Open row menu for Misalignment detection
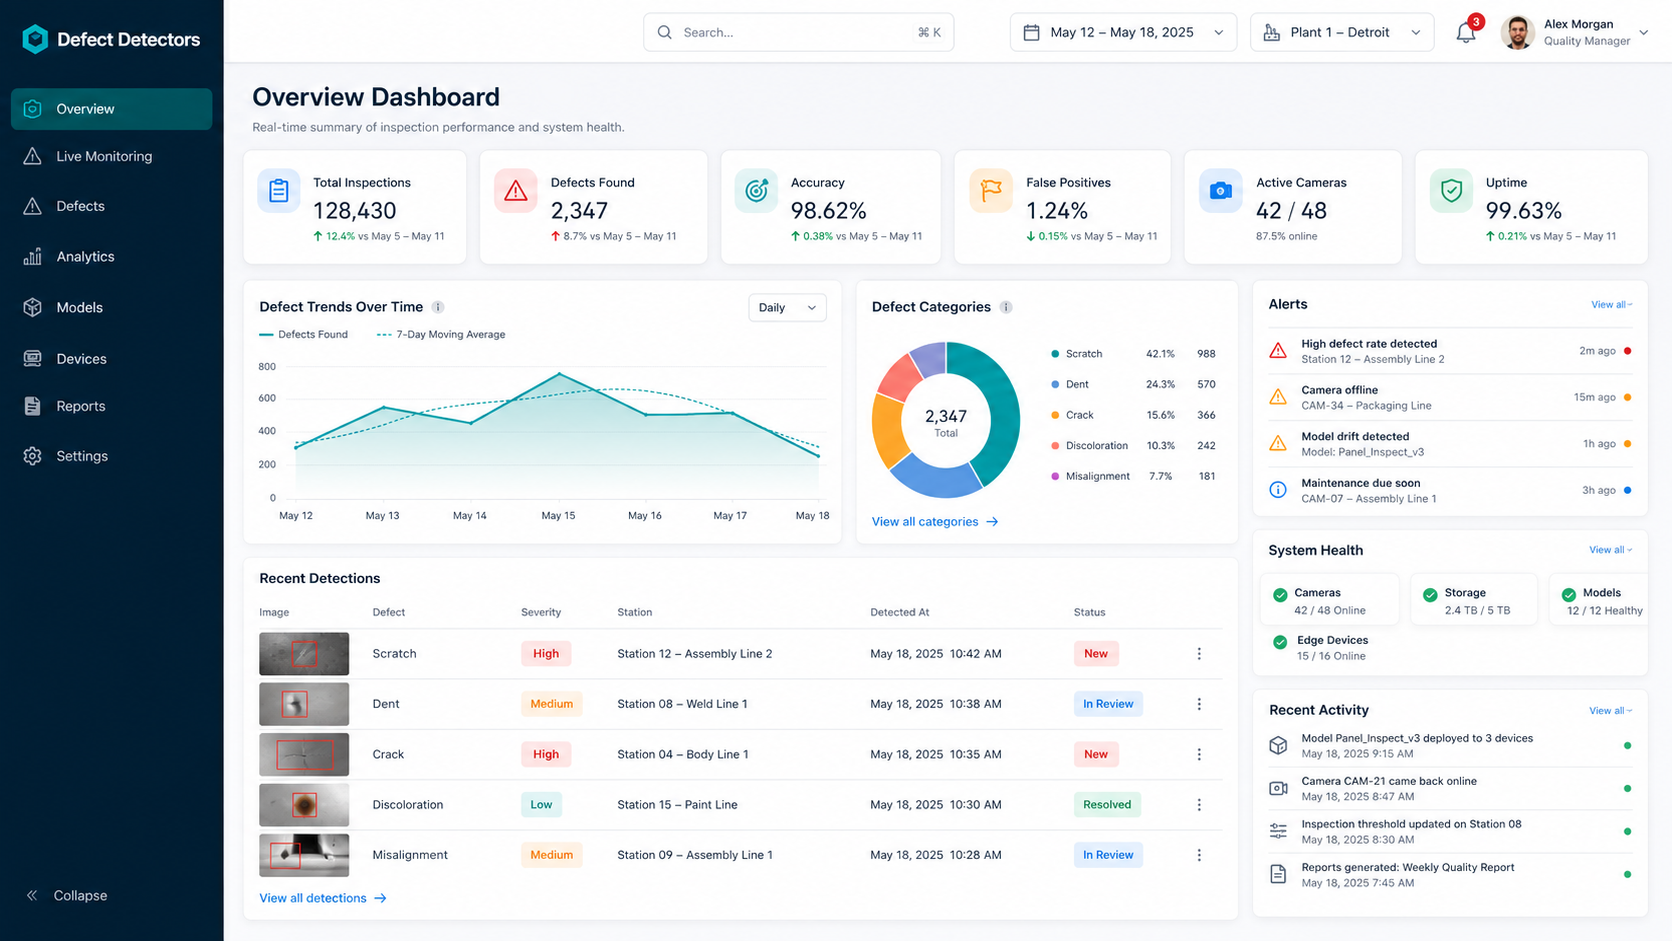1672x941 pixels. 1199,855
